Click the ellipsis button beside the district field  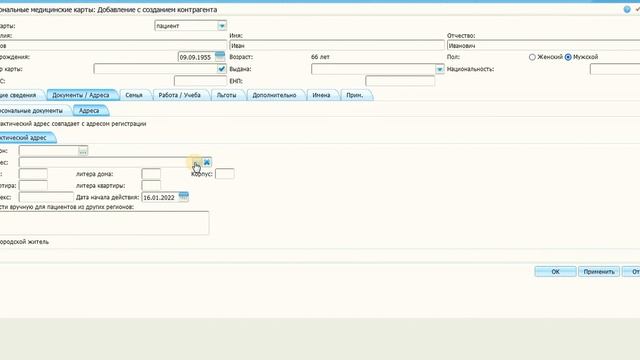click(x=83, y=151)
